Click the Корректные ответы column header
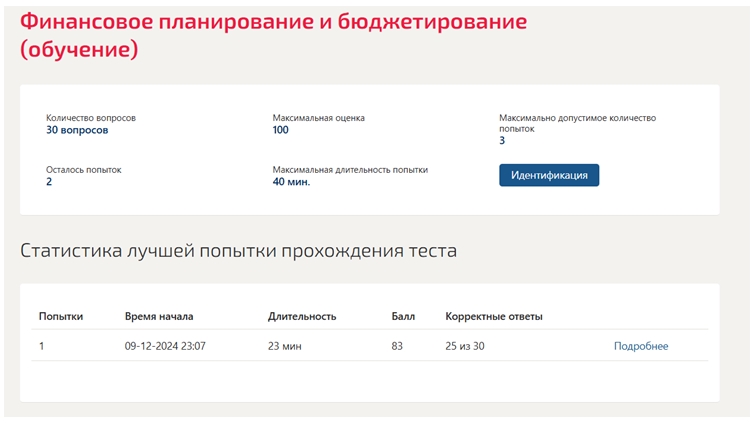Screen dimensions: 751x431 coord(494,317)
